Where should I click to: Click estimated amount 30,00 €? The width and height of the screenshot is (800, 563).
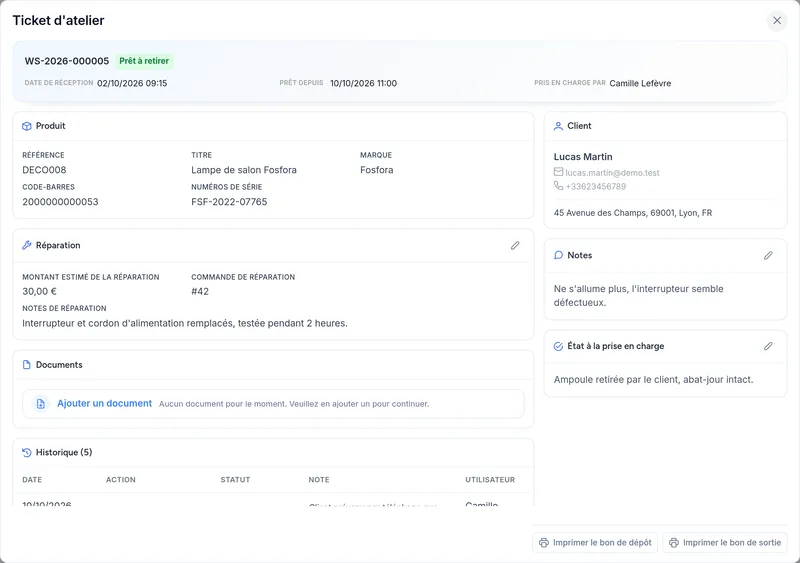tap(39, 291)
